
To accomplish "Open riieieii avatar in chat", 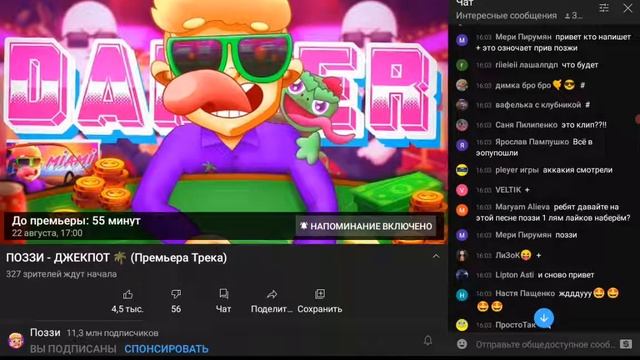I will point(462,65).
